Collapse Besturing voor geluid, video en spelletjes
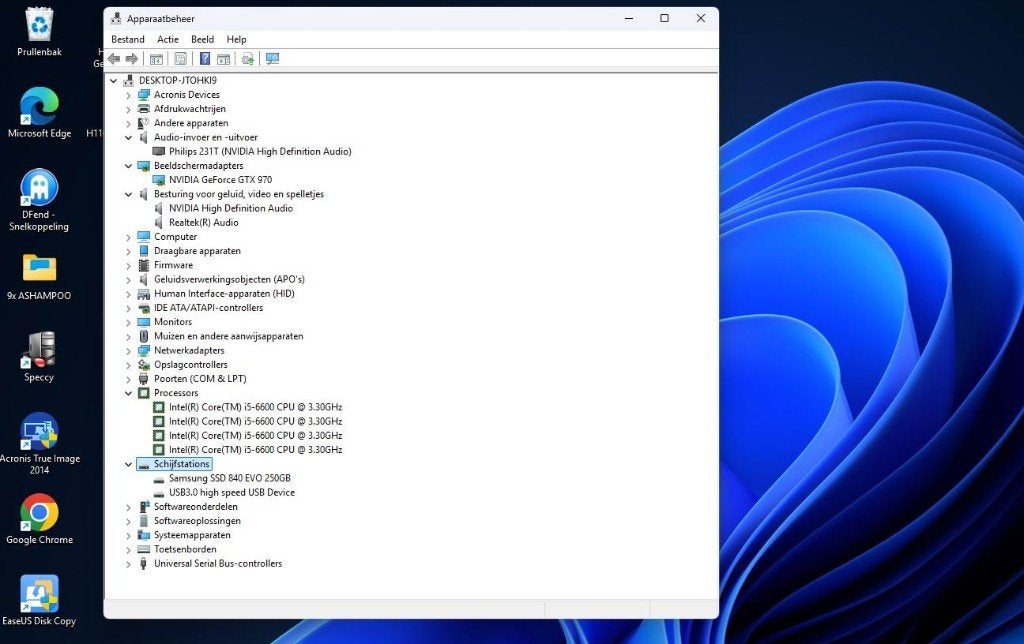Viewport: 1024px width, 644px height. [129, 195]
